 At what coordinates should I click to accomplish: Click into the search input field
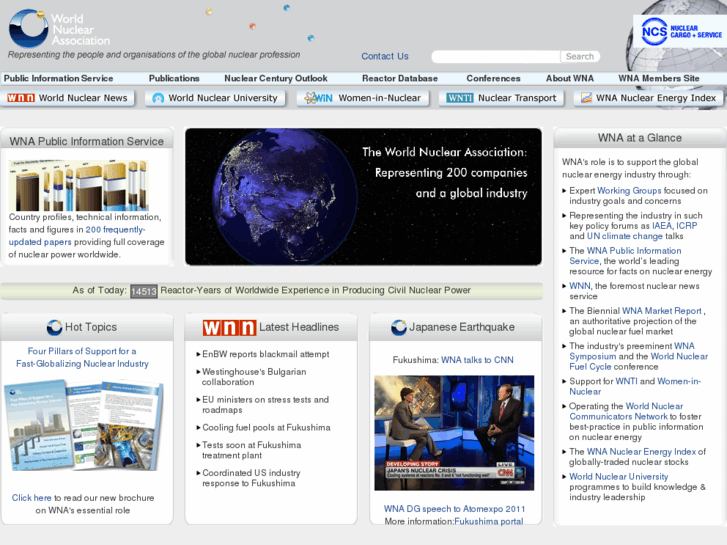tap(496, 57)
